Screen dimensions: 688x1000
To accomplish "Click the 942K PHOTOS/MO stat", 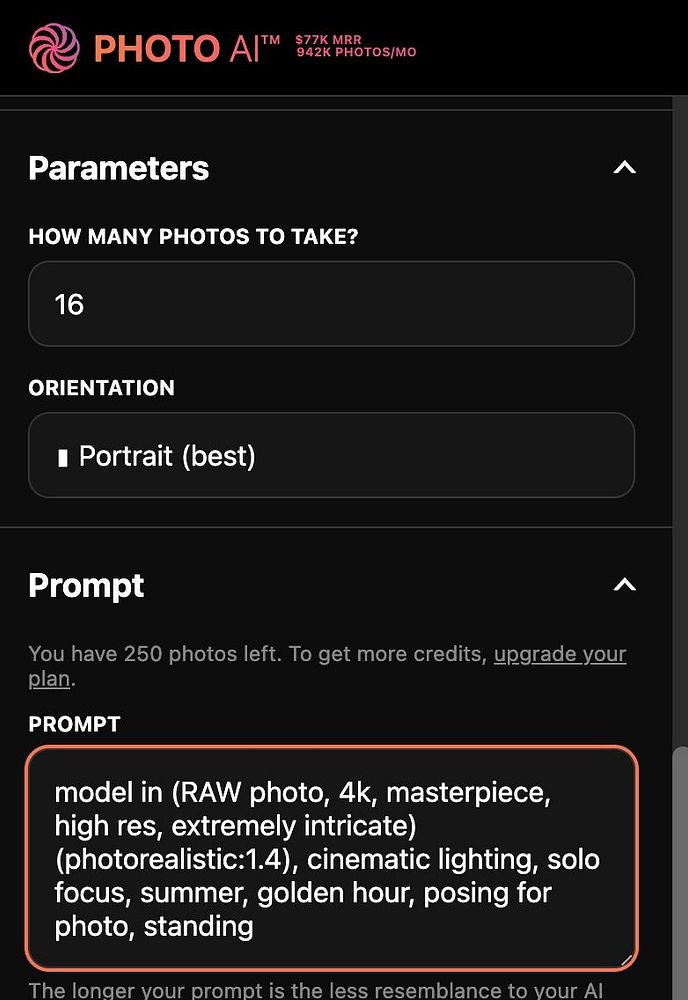I will tap(356, 53).
